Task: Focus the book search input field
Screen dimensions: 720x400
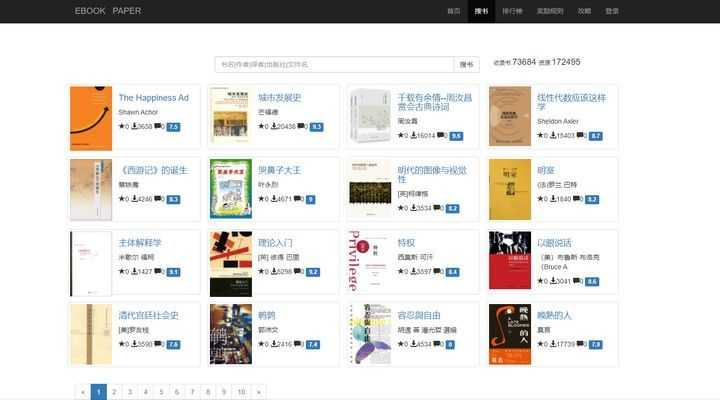Action: [x=334, y=64]
